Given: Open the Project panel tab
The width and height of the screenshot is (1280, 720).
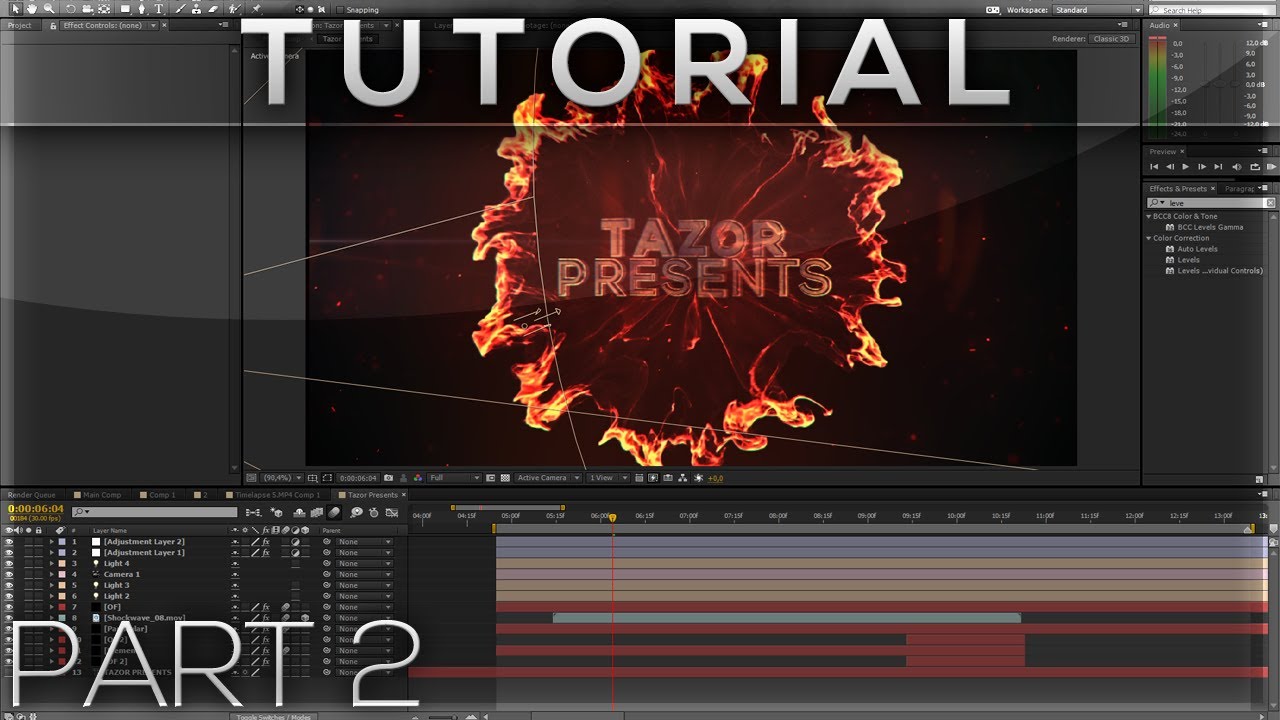Looking at the screenshot, I should click(20, 25).
